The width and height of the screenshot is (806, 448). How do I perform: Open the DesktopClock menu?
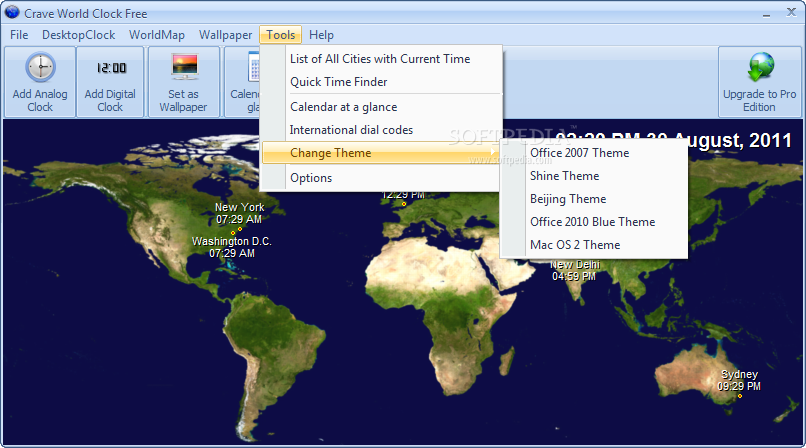coord(79,35)
